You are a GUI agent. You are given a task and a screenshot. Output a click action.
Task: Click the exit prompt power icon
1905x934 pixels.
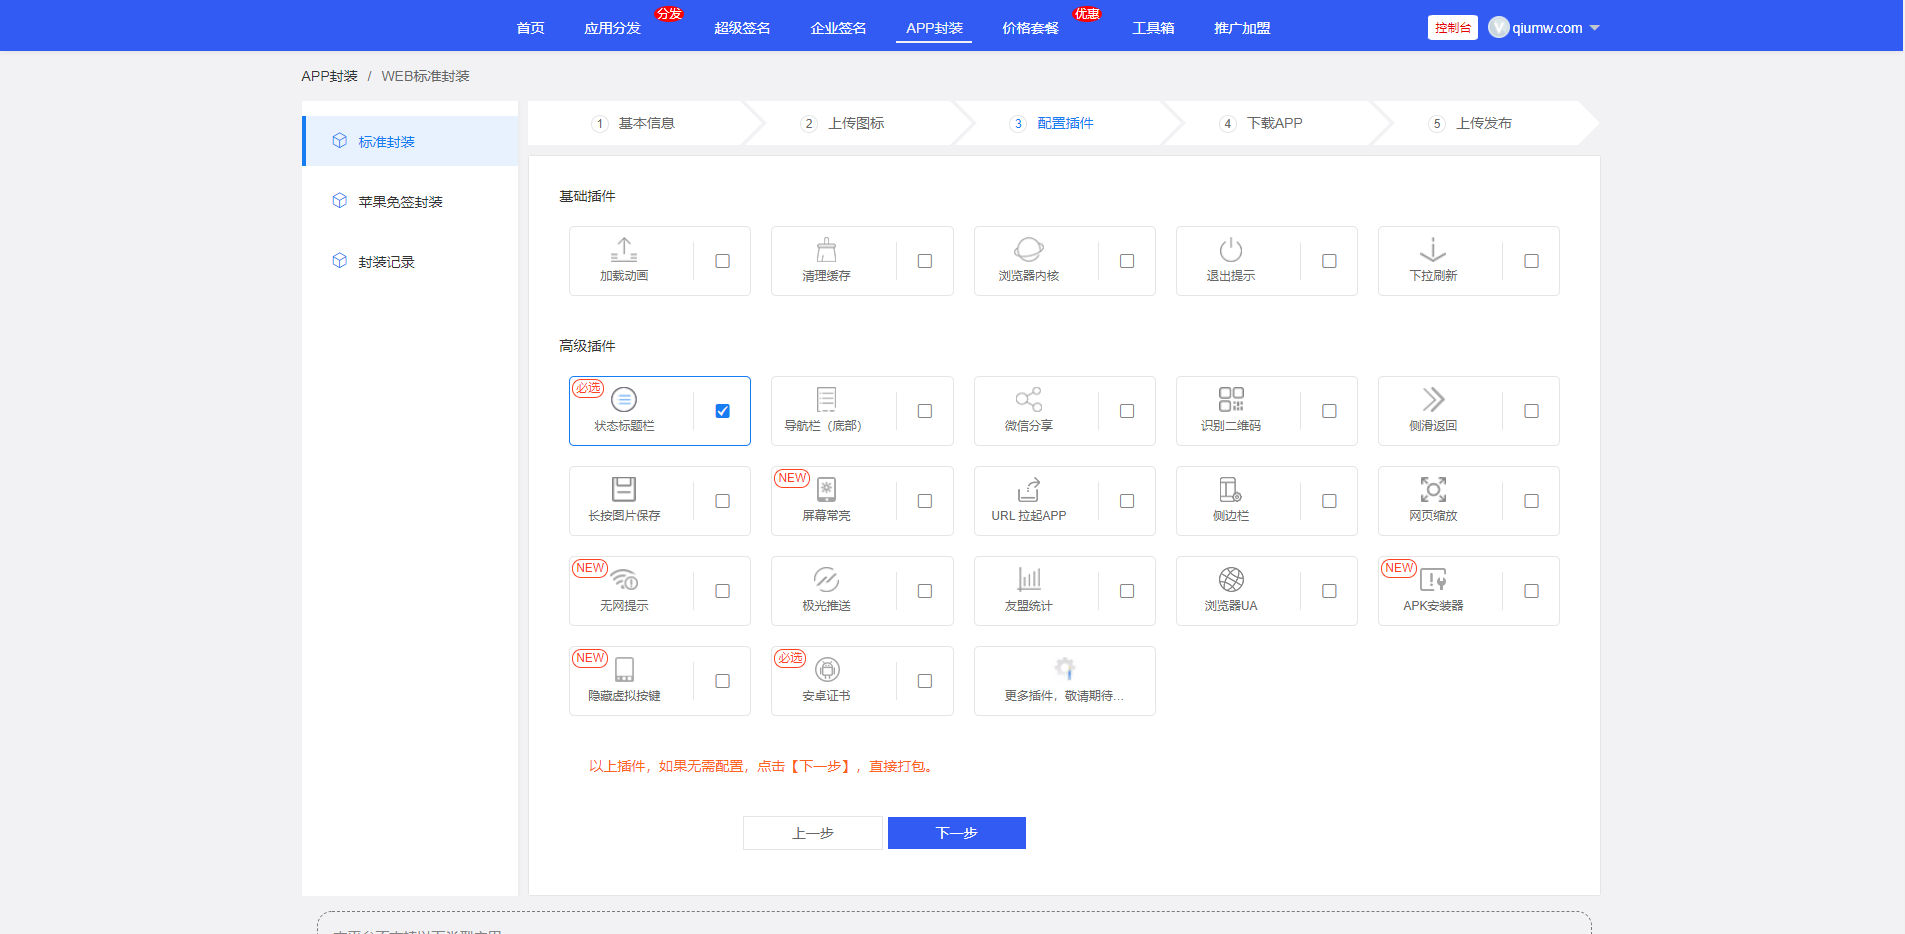[1230, 249]
